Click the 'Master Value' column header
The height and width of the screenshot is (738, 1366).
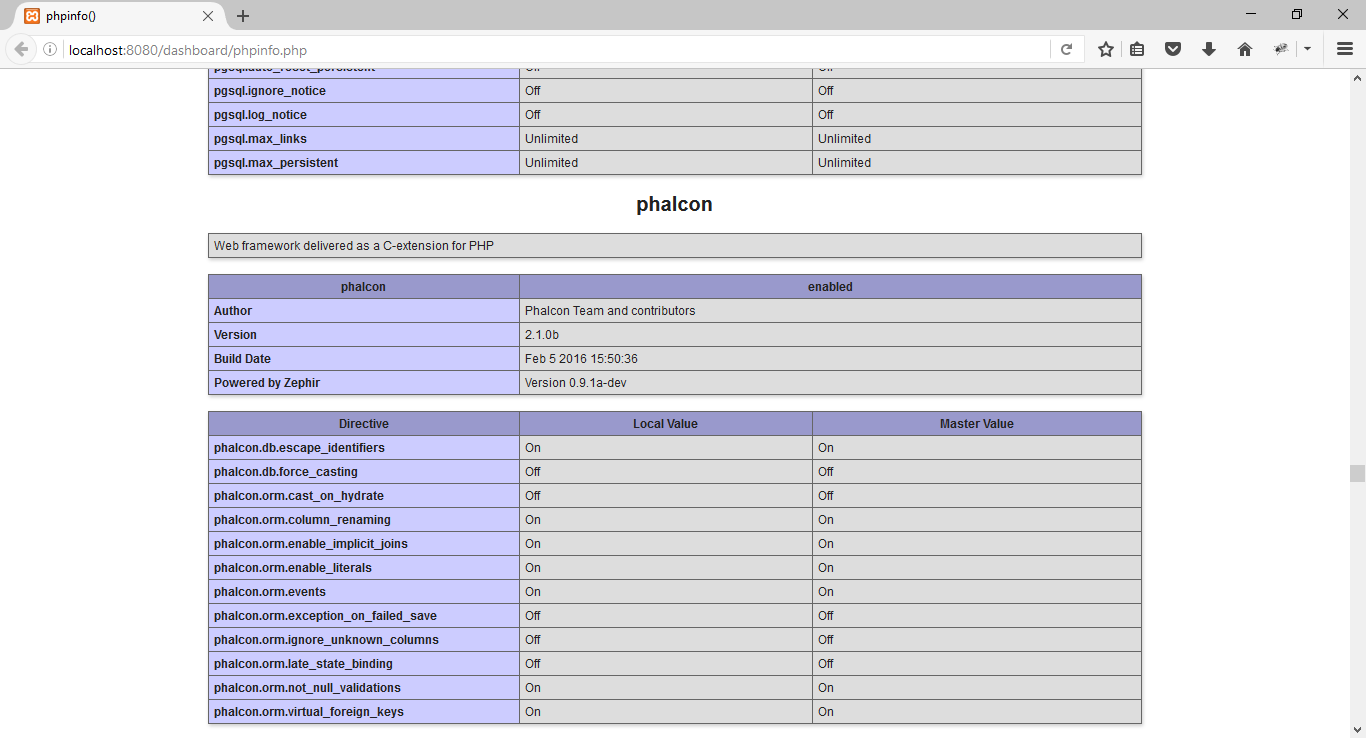tap(977, 424)
